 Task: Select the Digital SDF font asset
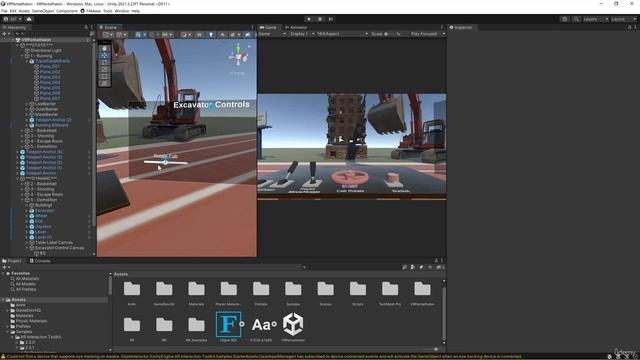tap(229, 327)
